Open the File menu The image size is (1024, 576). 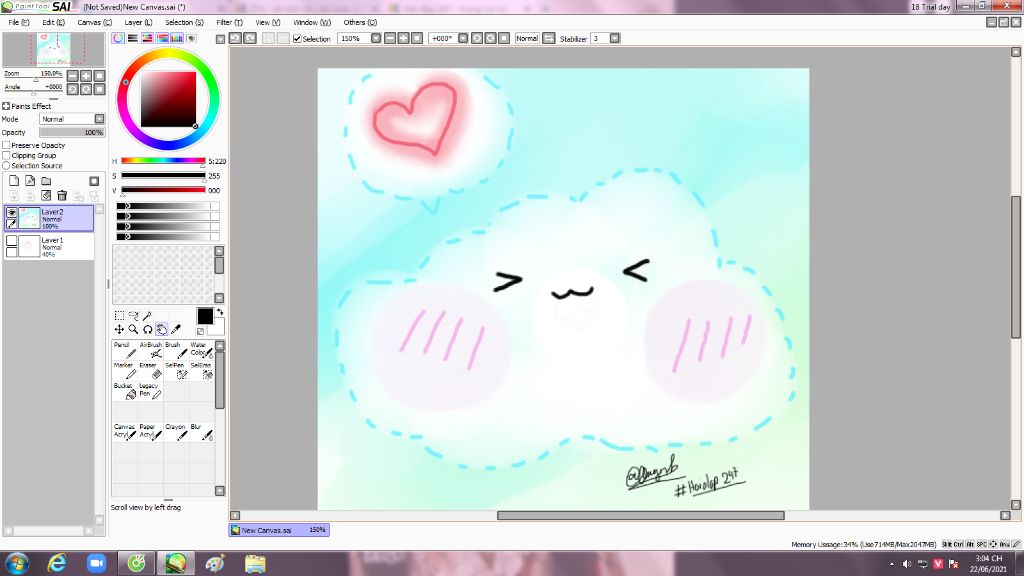(18, 22)
